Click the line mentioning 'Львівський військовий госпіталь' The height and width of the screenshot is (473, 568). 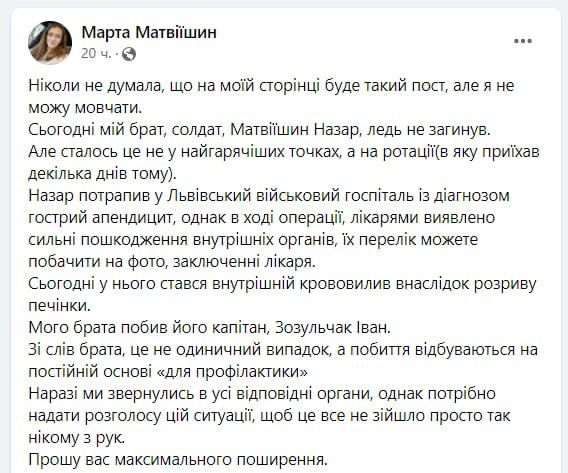(x=269, y=196)
